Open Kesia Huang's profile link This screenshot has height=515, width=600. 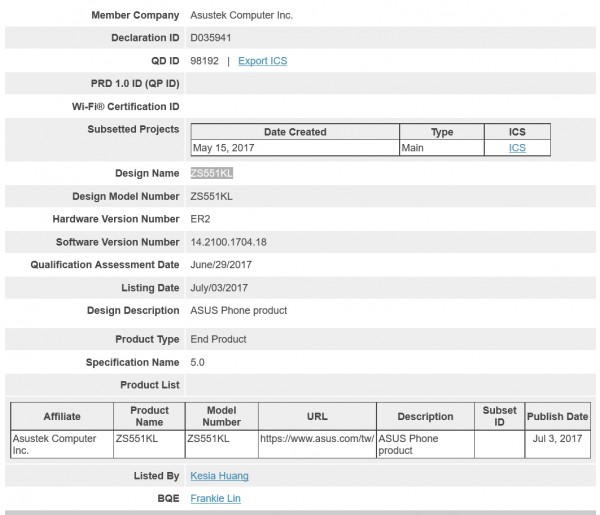pos(219,476)
